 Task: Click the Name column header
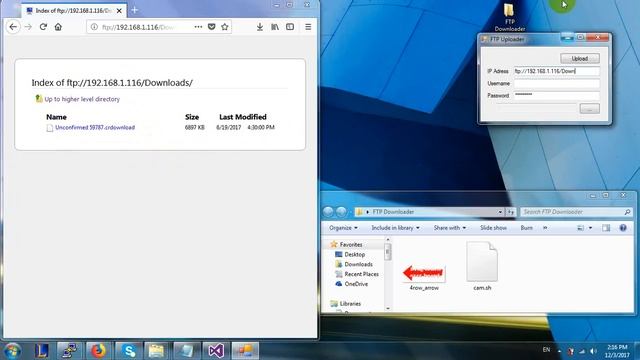point(56,117)
